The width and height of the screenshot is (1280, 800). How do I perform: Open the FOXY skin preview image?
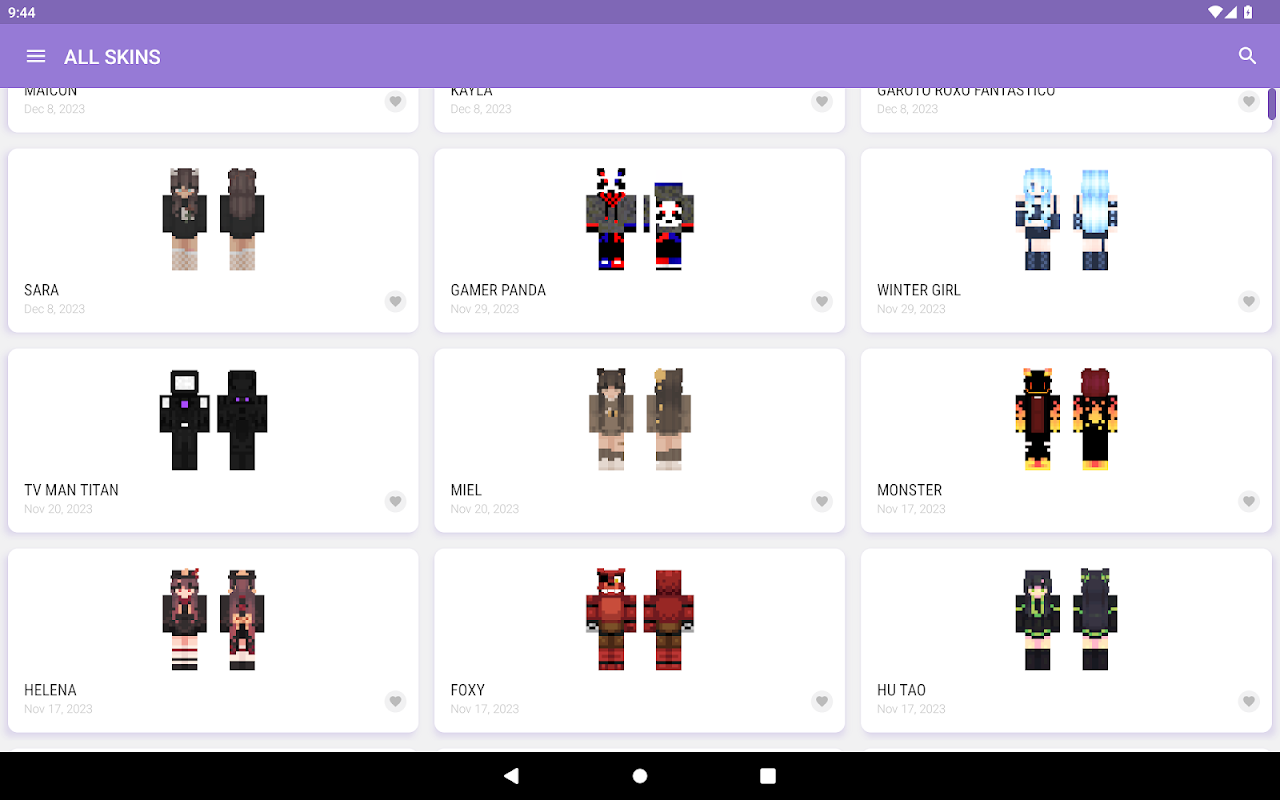coord(640,619)
